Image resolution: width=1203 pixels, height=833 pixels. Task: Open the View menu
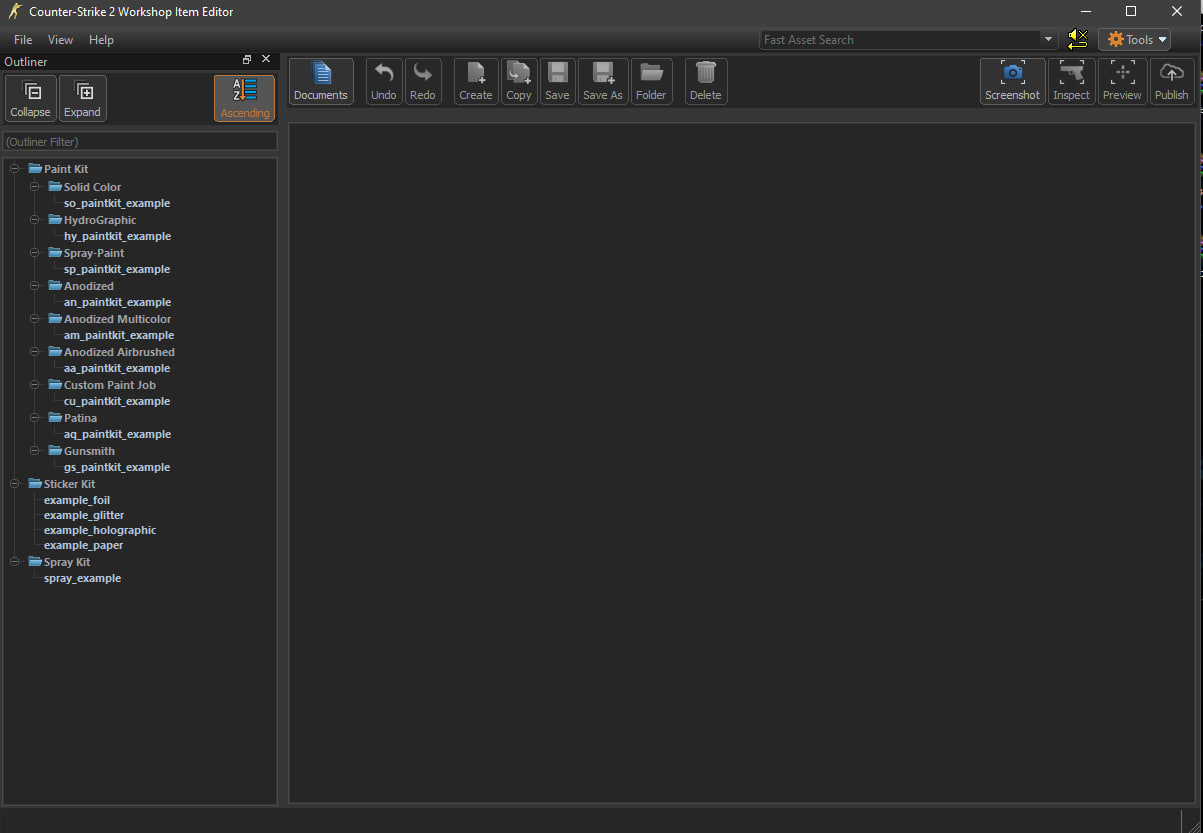pos(60,40)
